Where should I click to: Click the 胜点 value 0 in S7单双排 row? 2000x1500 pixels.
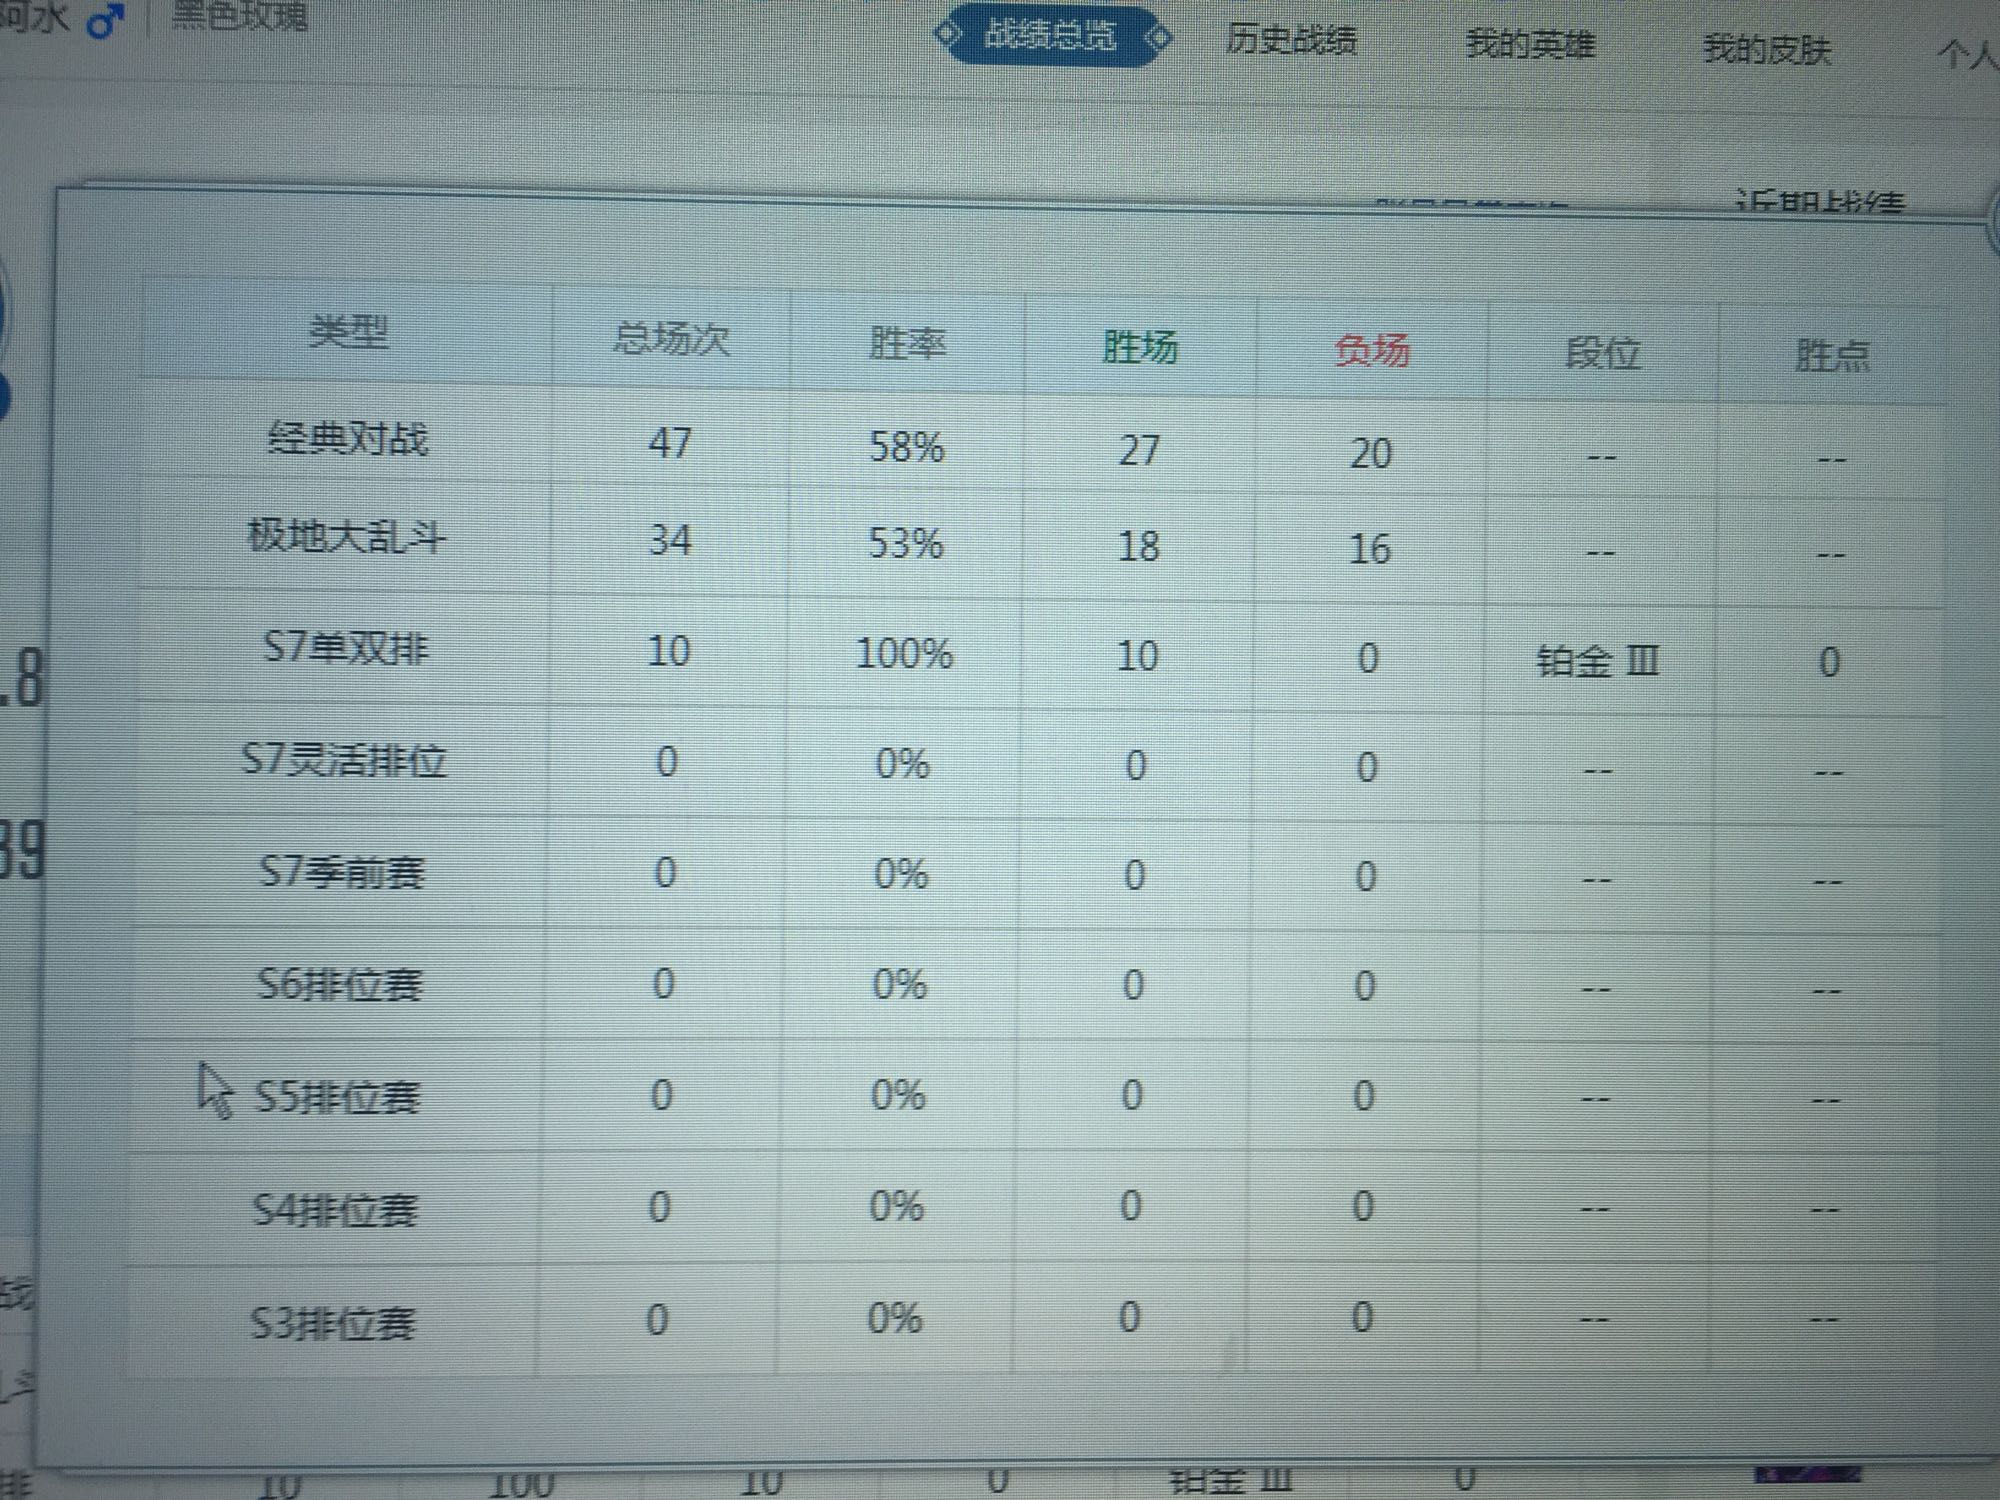(x=1829, y=662)
